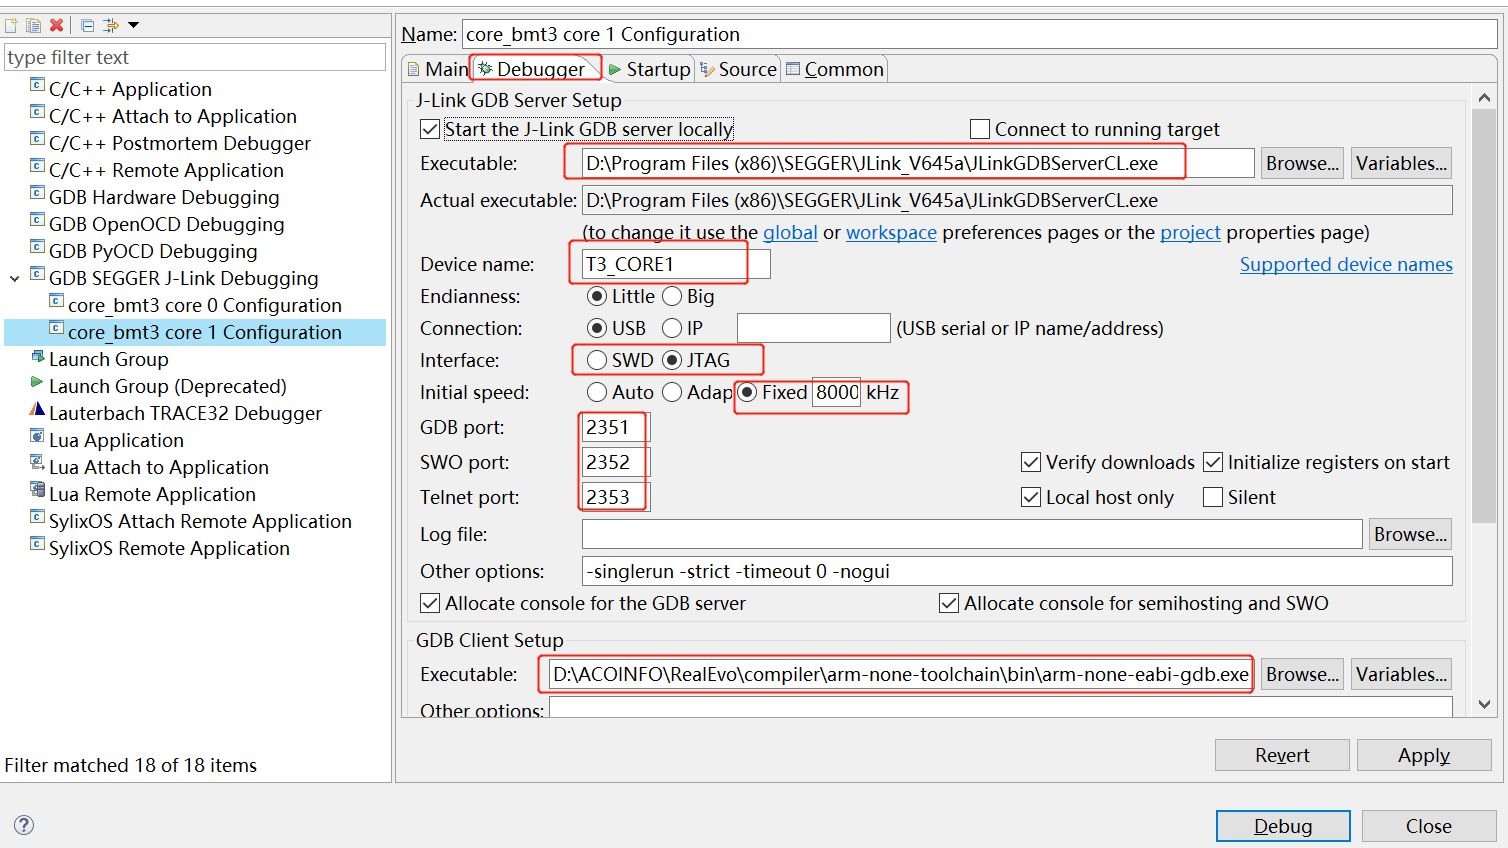The width and height of the screenshot is (1508, 848).
Task: Select JTAG interface
Action: (x=672, y=360)
